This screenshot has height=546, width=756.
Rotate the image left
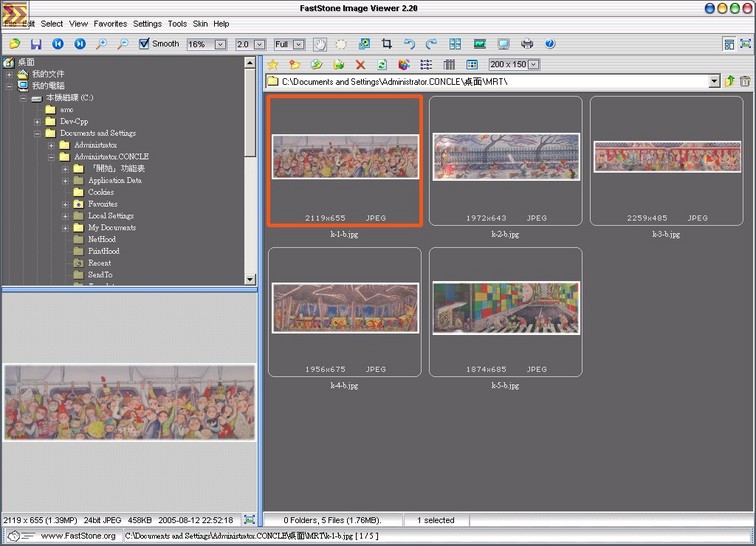click(409, 44)
